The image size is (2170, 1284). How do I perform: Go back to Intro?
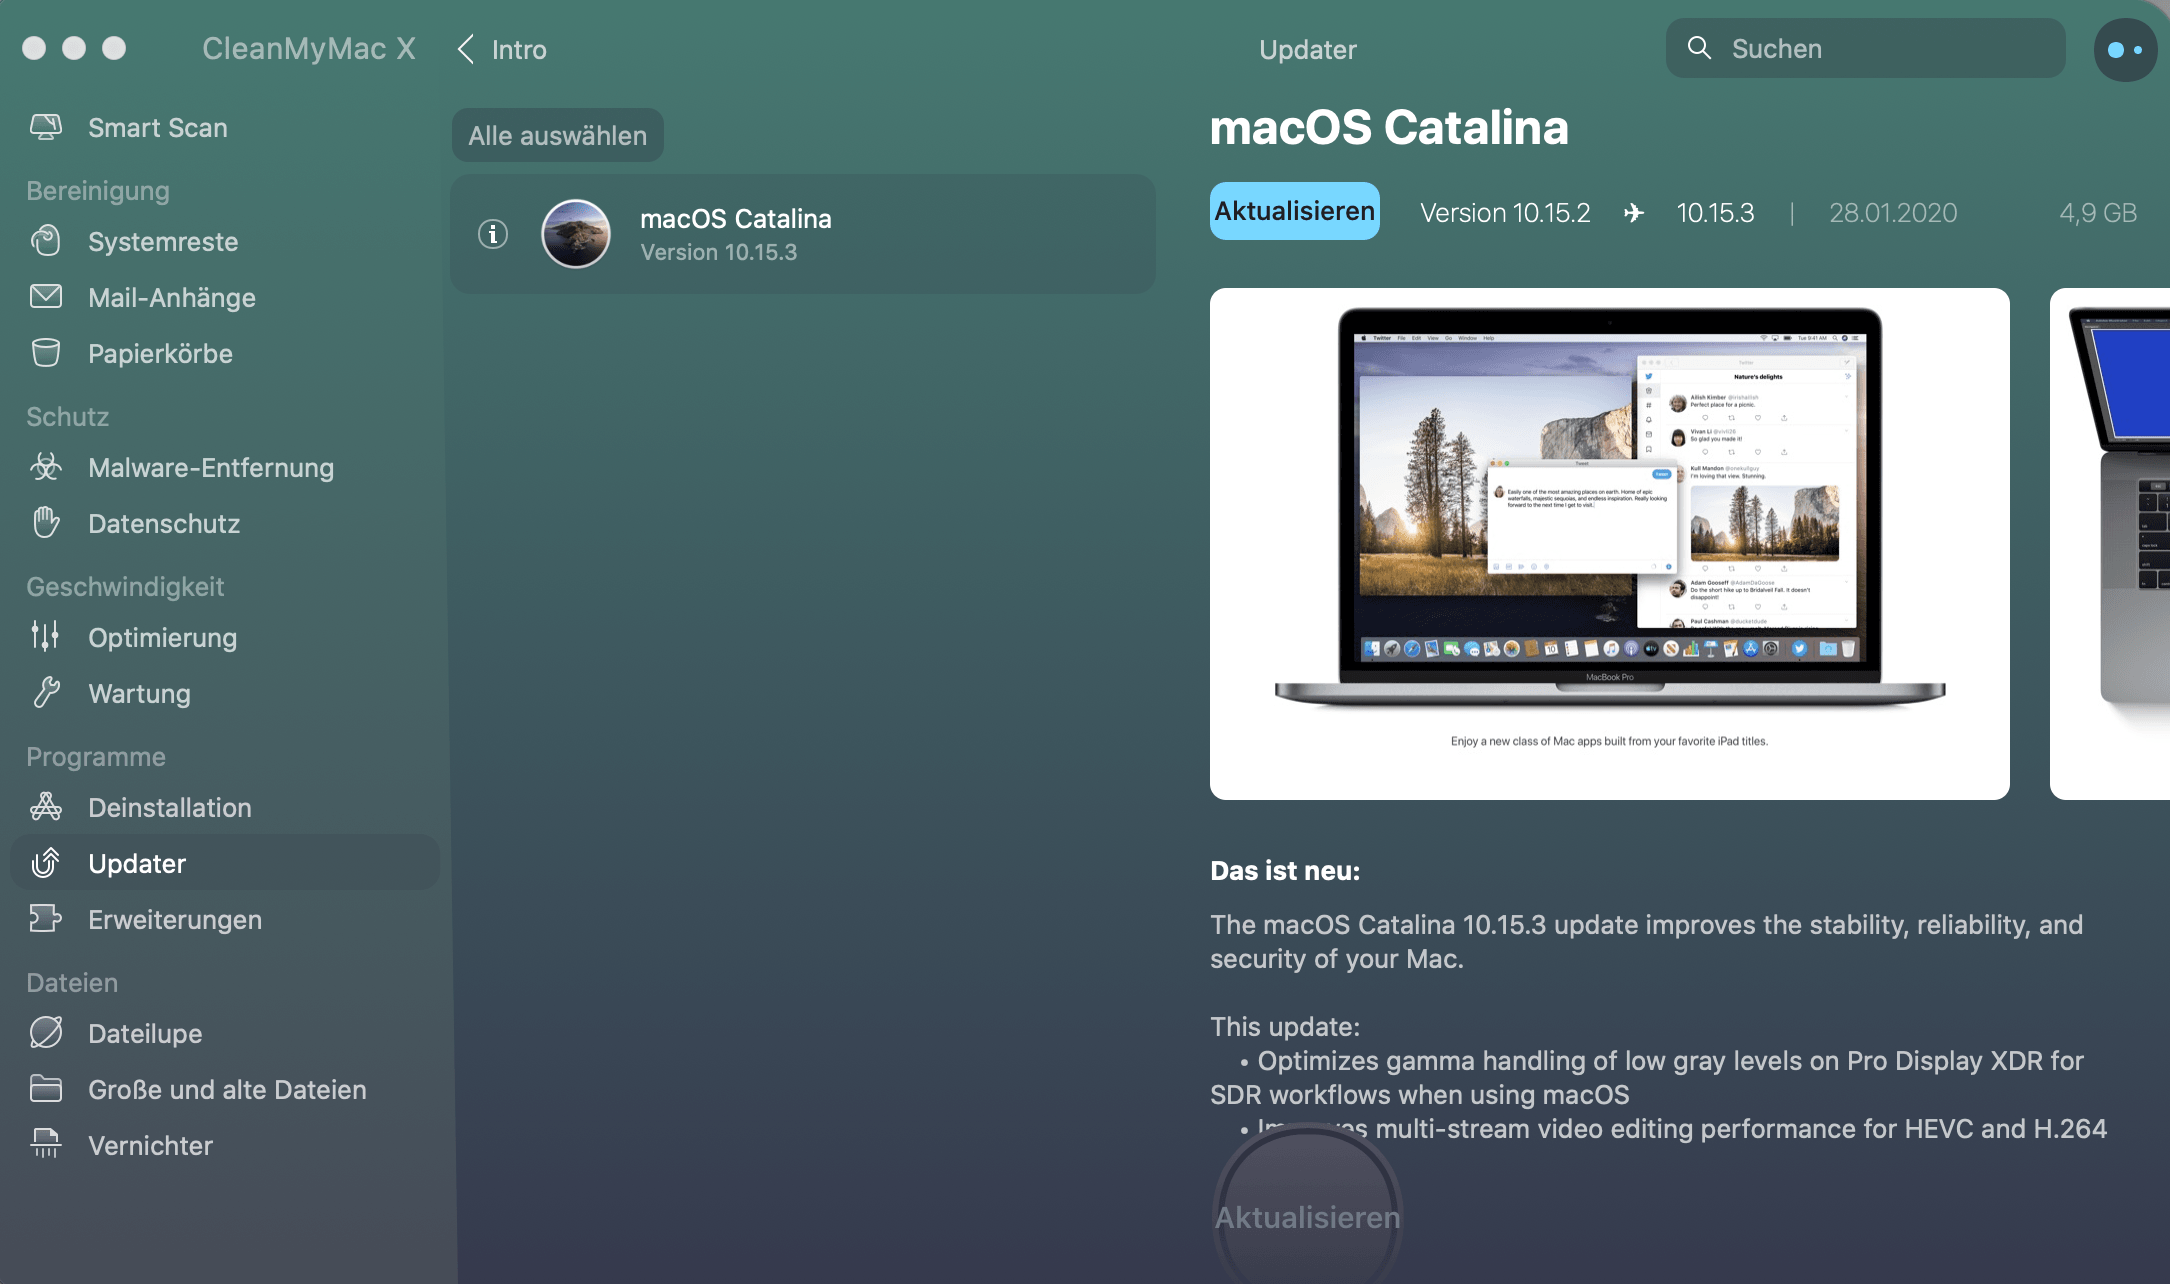tap(502, 49)
